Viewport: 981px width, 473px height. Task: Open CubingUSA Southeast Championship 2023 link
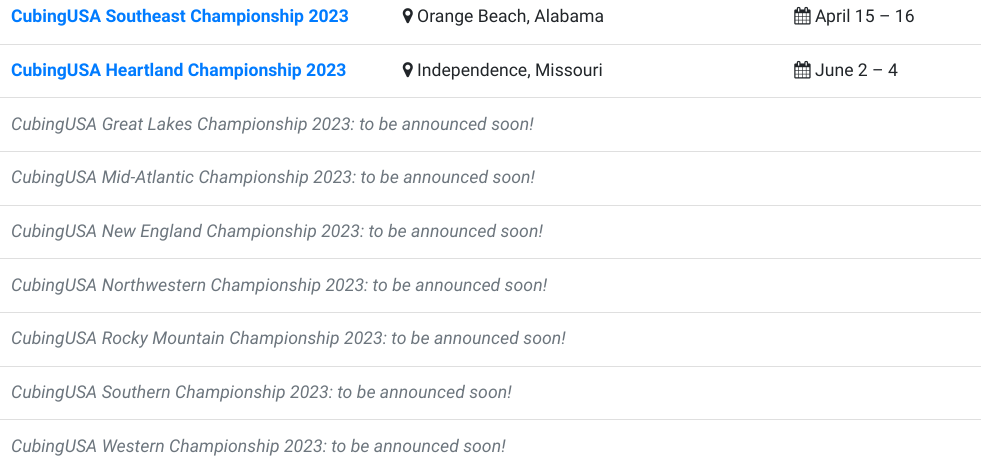(x=180, y=16)
